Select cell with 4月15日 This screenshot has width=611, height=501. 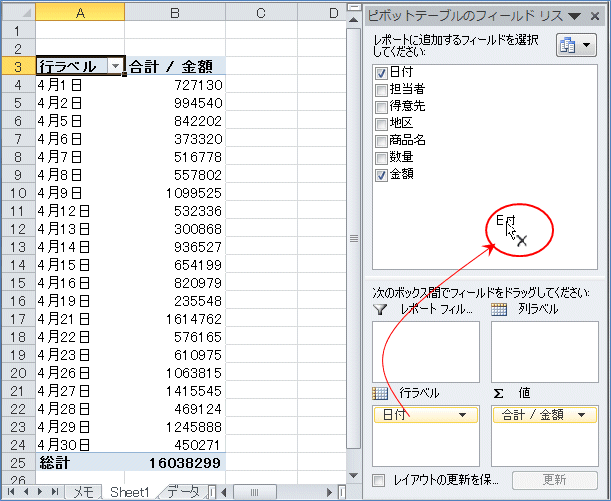coord(80,265)
